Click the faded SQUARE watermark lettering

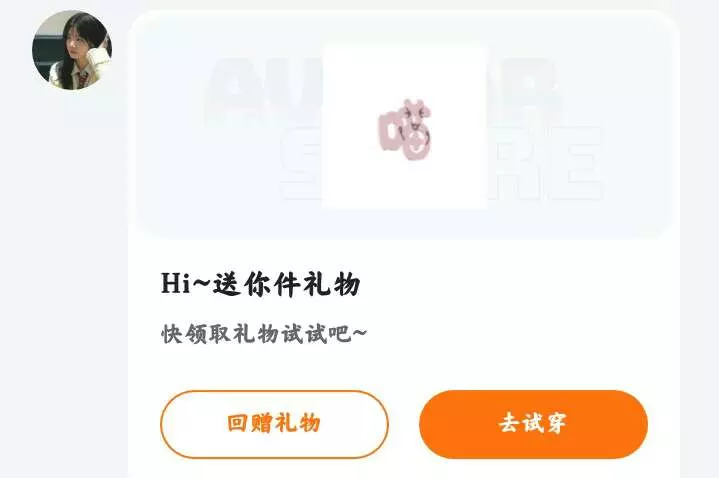[441, 163]
